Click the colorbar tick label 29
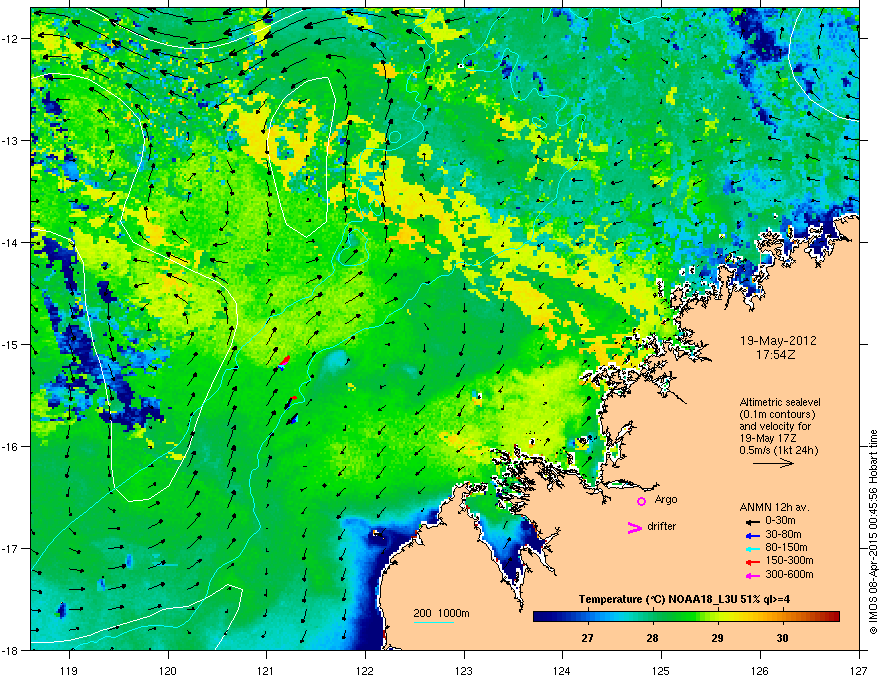Screen dimensions: 880x680 click(717, 638)
